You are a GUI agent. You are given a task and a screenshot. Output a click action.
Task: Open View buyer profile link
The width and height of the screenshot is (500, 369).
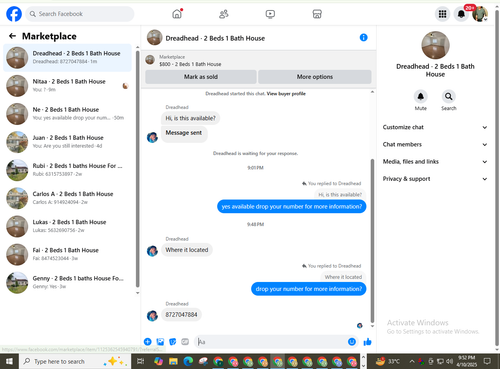point(286,94)
